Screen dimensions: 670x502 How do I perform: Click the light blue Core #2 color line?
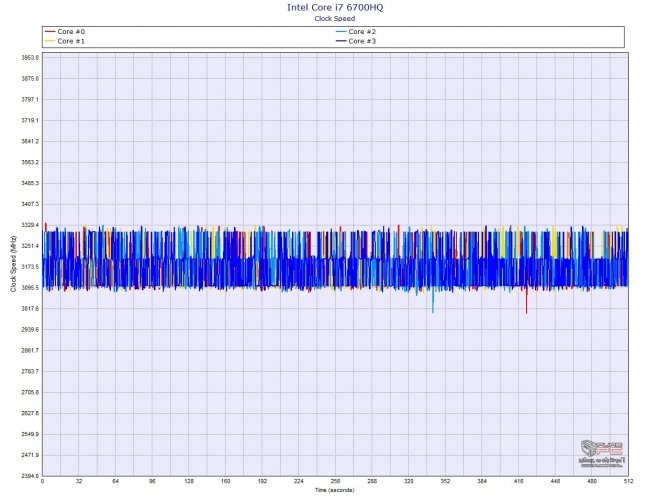click(x=341, y=32)
